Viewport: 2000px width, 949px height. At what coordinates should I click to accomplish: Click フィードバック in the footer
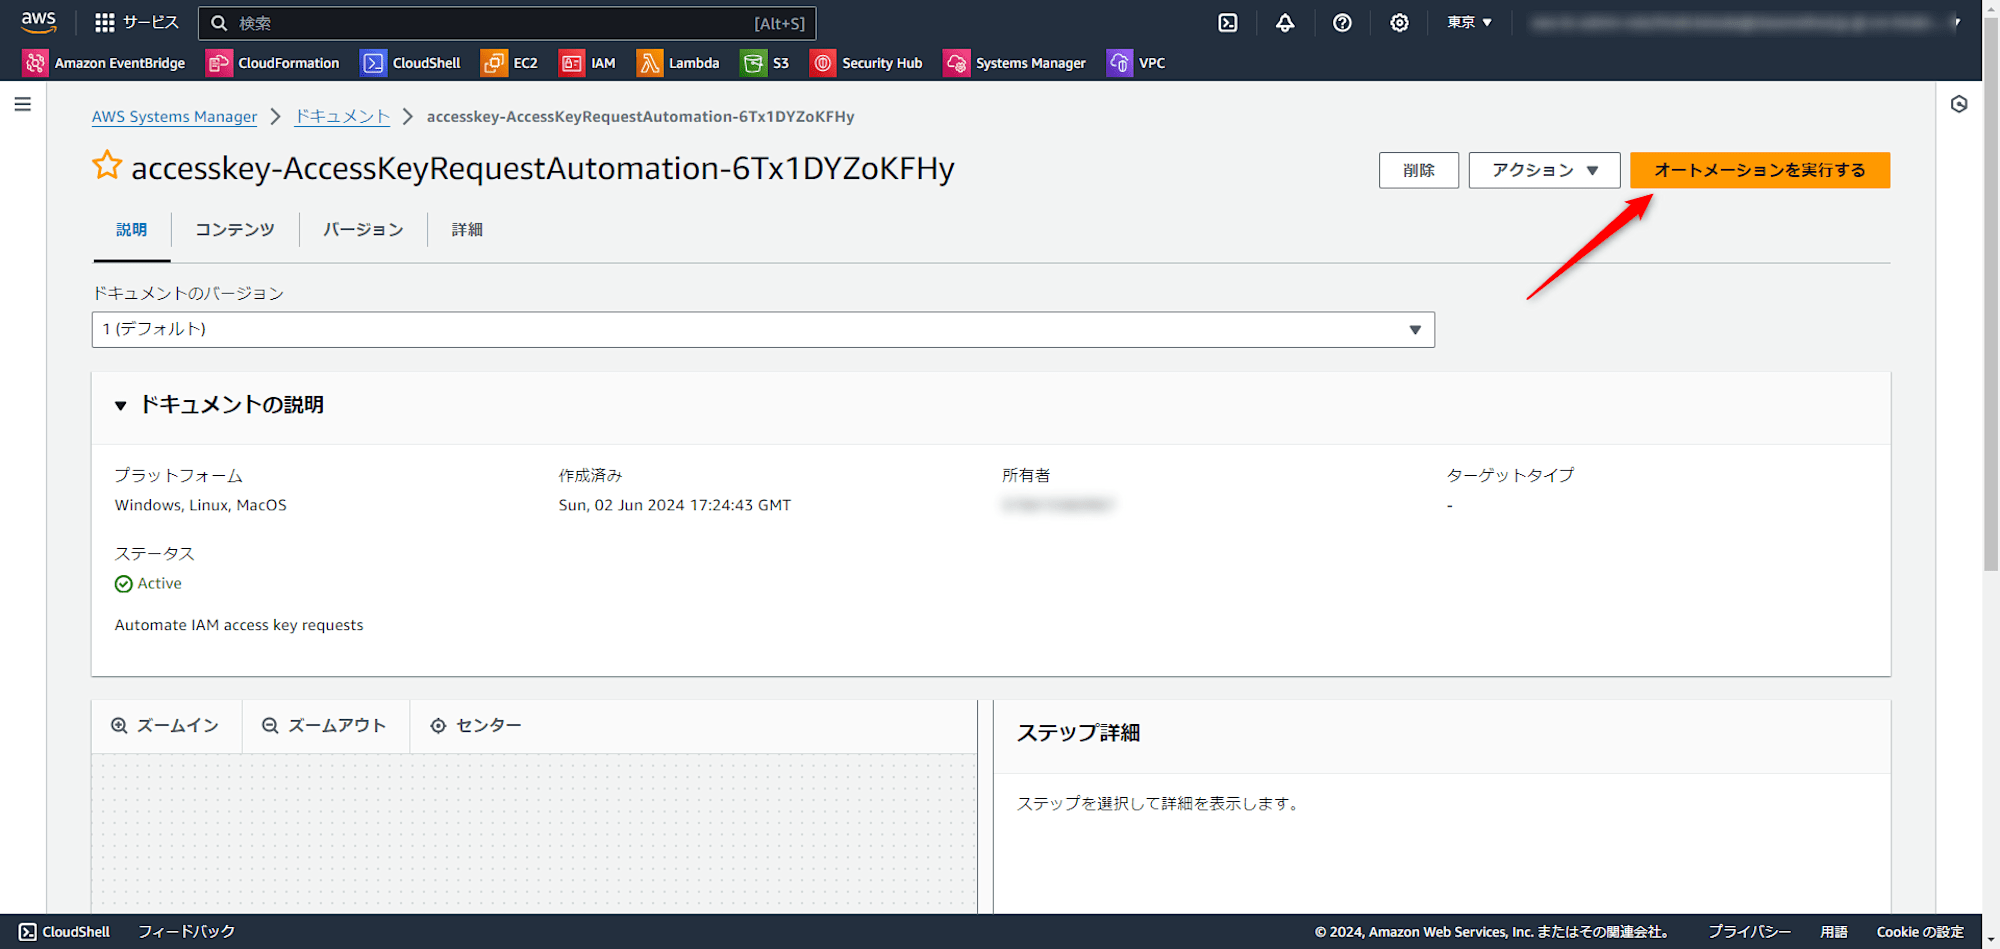click(186, 932)
